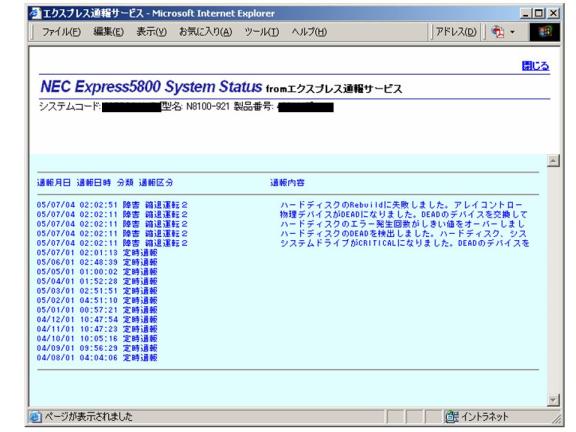Close the Internet Explorer window
Viewport: 576px width, 432px height.
553,14
